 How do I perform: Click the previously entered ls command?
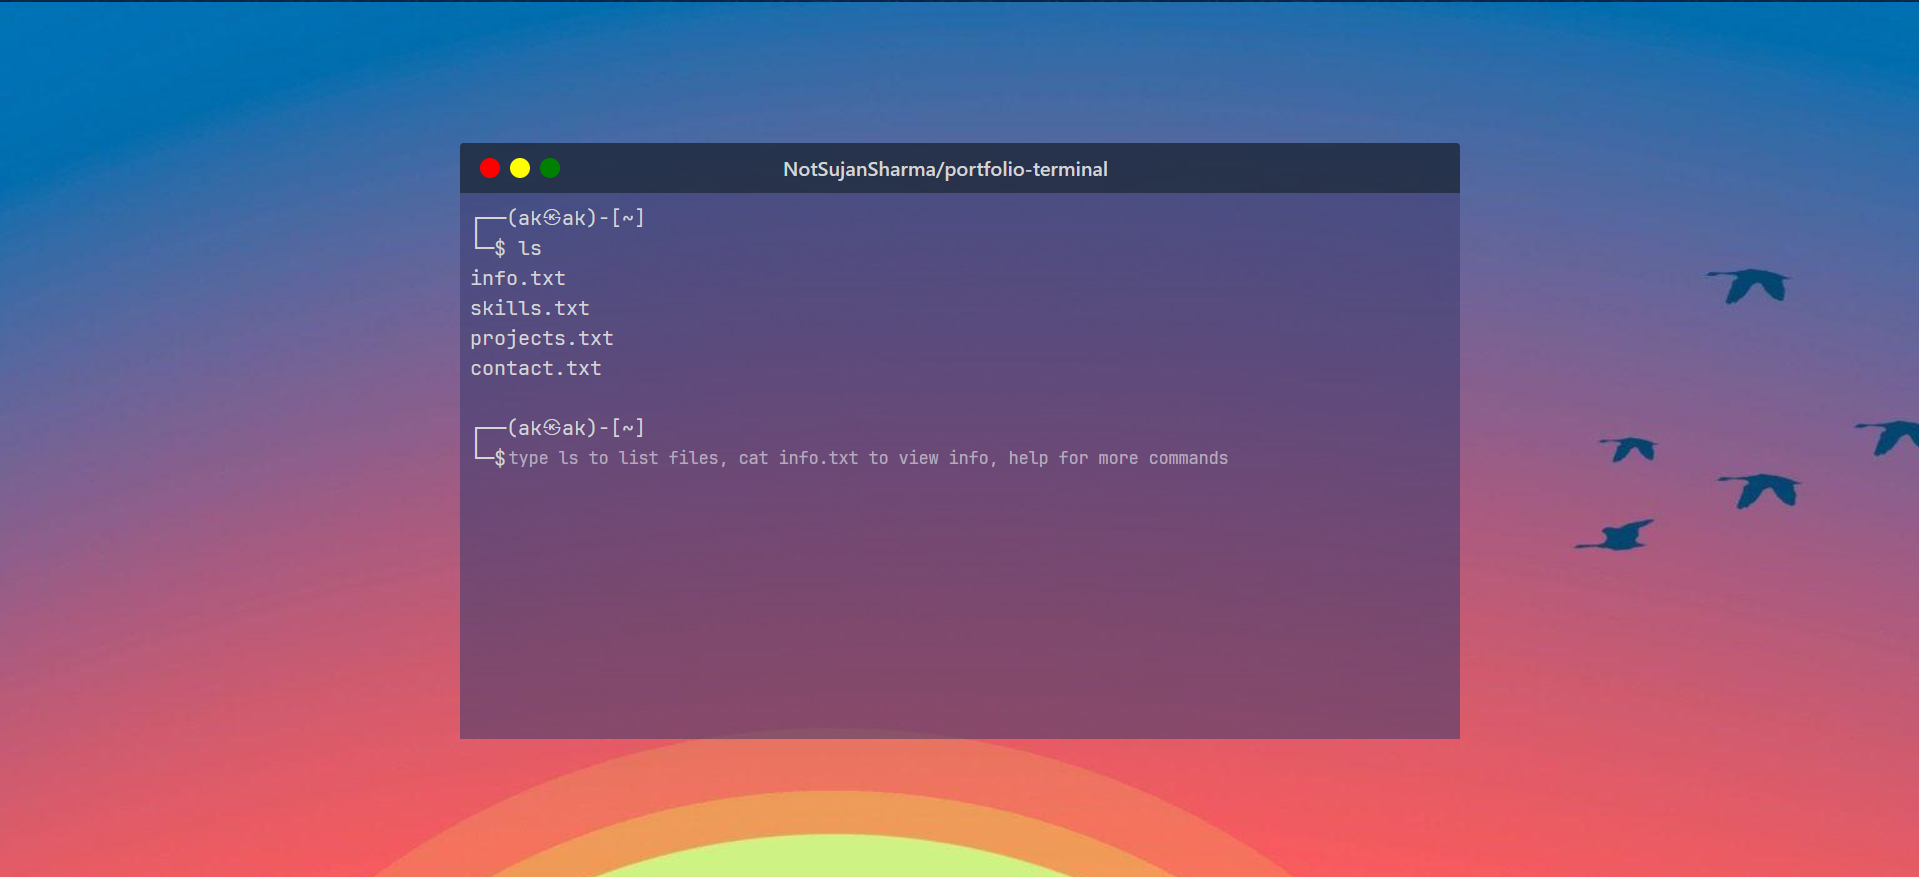pyautogui.click(x=530, y=248)
